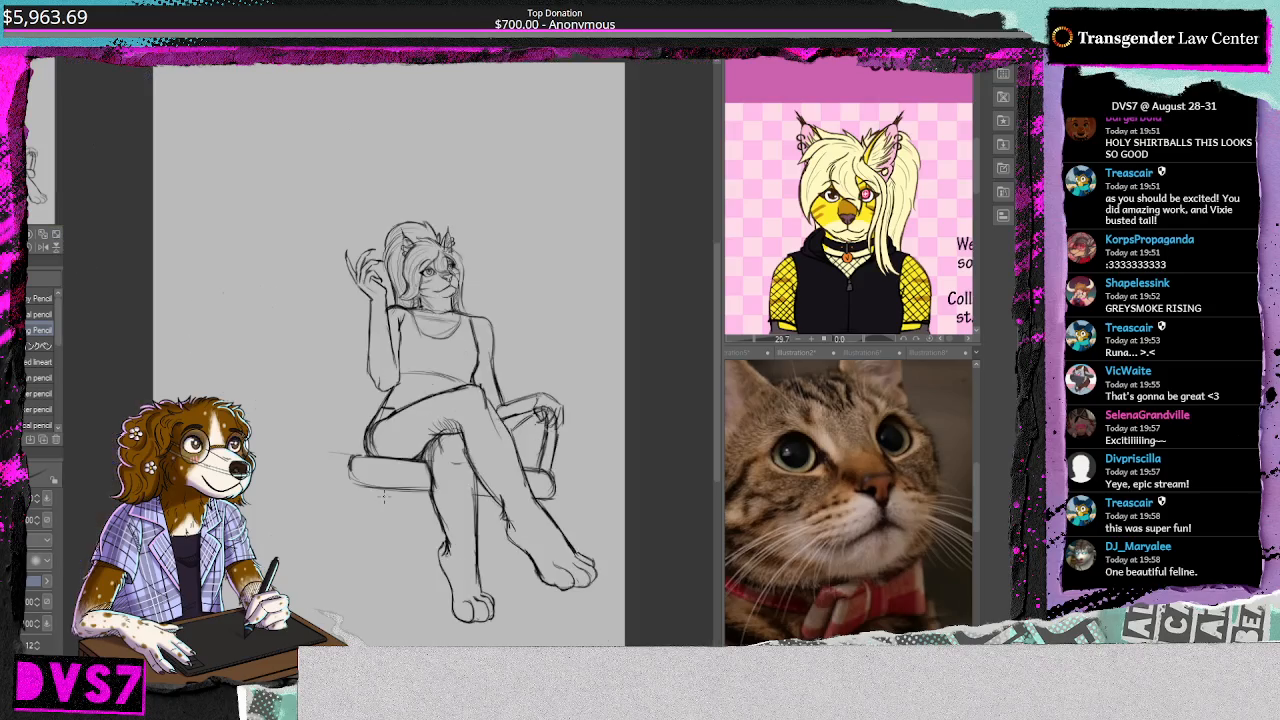Click the fit-to-window icon beside the zoom controls
This screenshot has height=720, width=1280.
[x=824, y=340]
